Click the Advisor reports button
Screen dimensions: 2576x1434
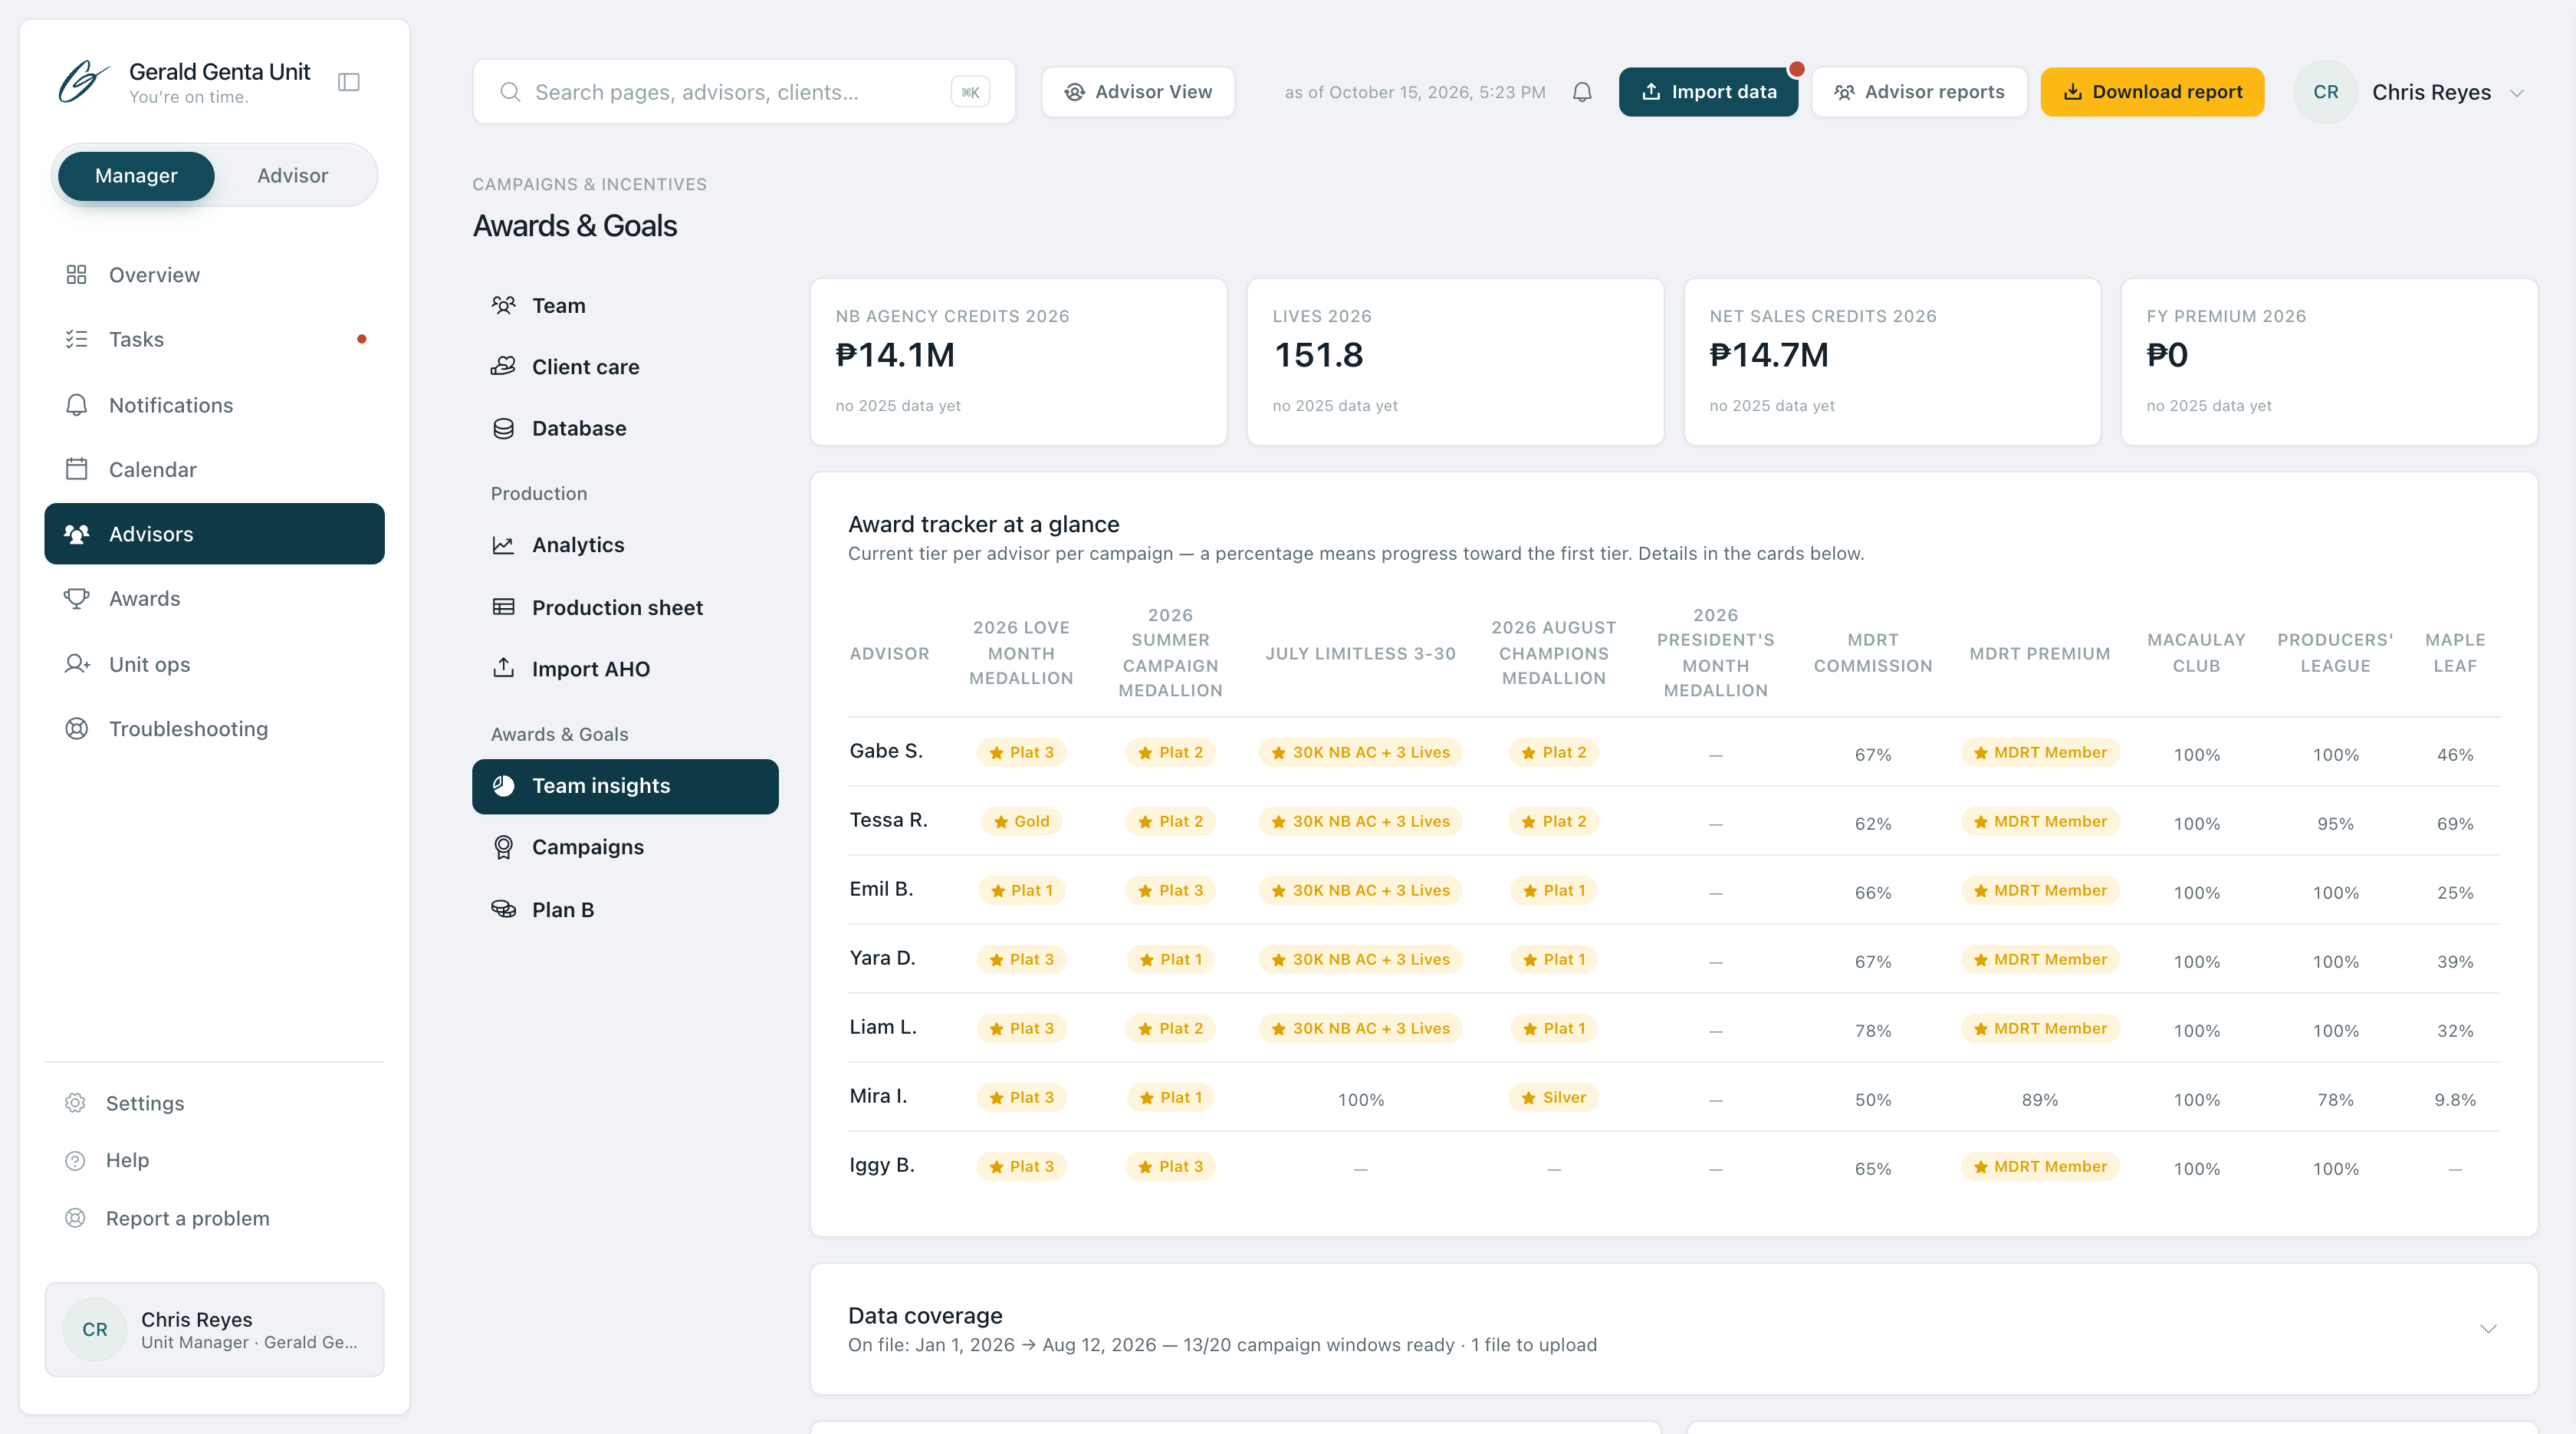click(x=1919, y=92)
